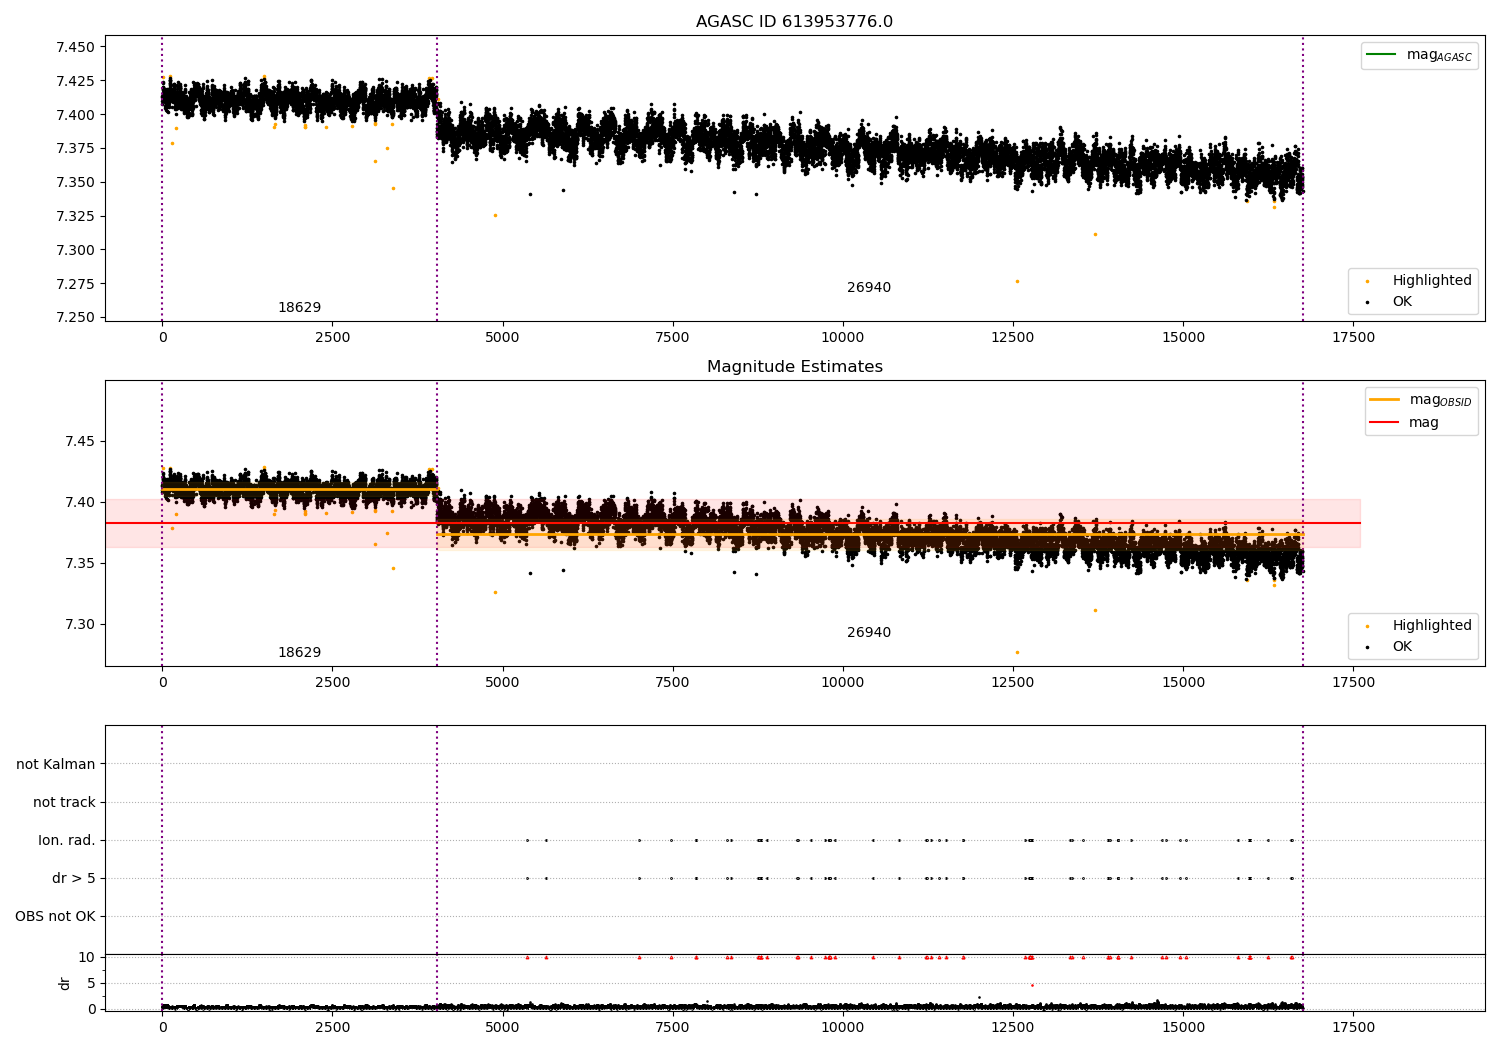Click the 'Ion. rad.' row label
The width and height of the screenshot is (1500, 1050).
(x=67, y=841)
